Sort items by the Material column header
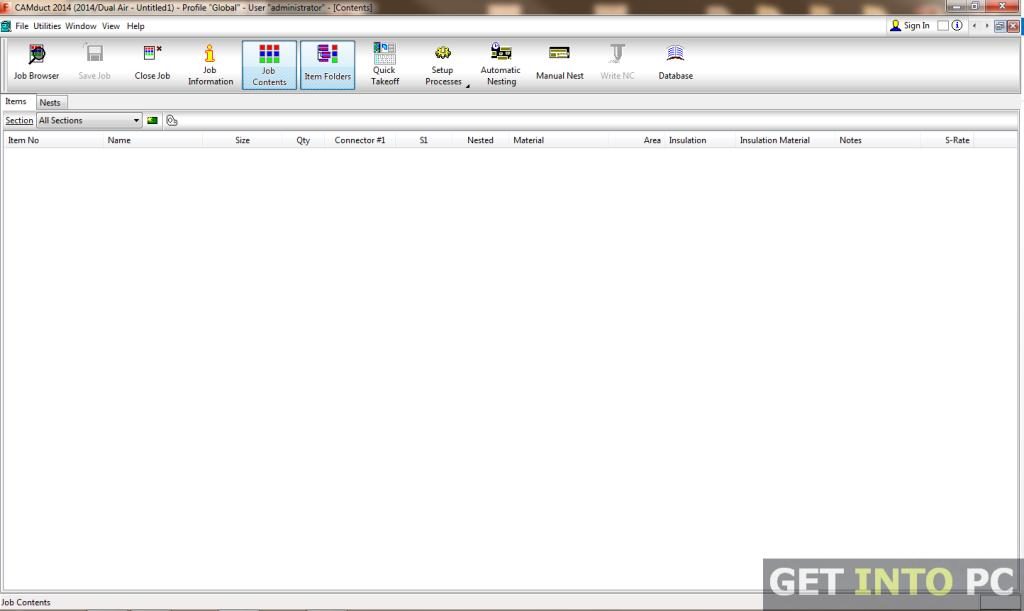This screenshot has width=1024, height=611. (x=528, y=140)
